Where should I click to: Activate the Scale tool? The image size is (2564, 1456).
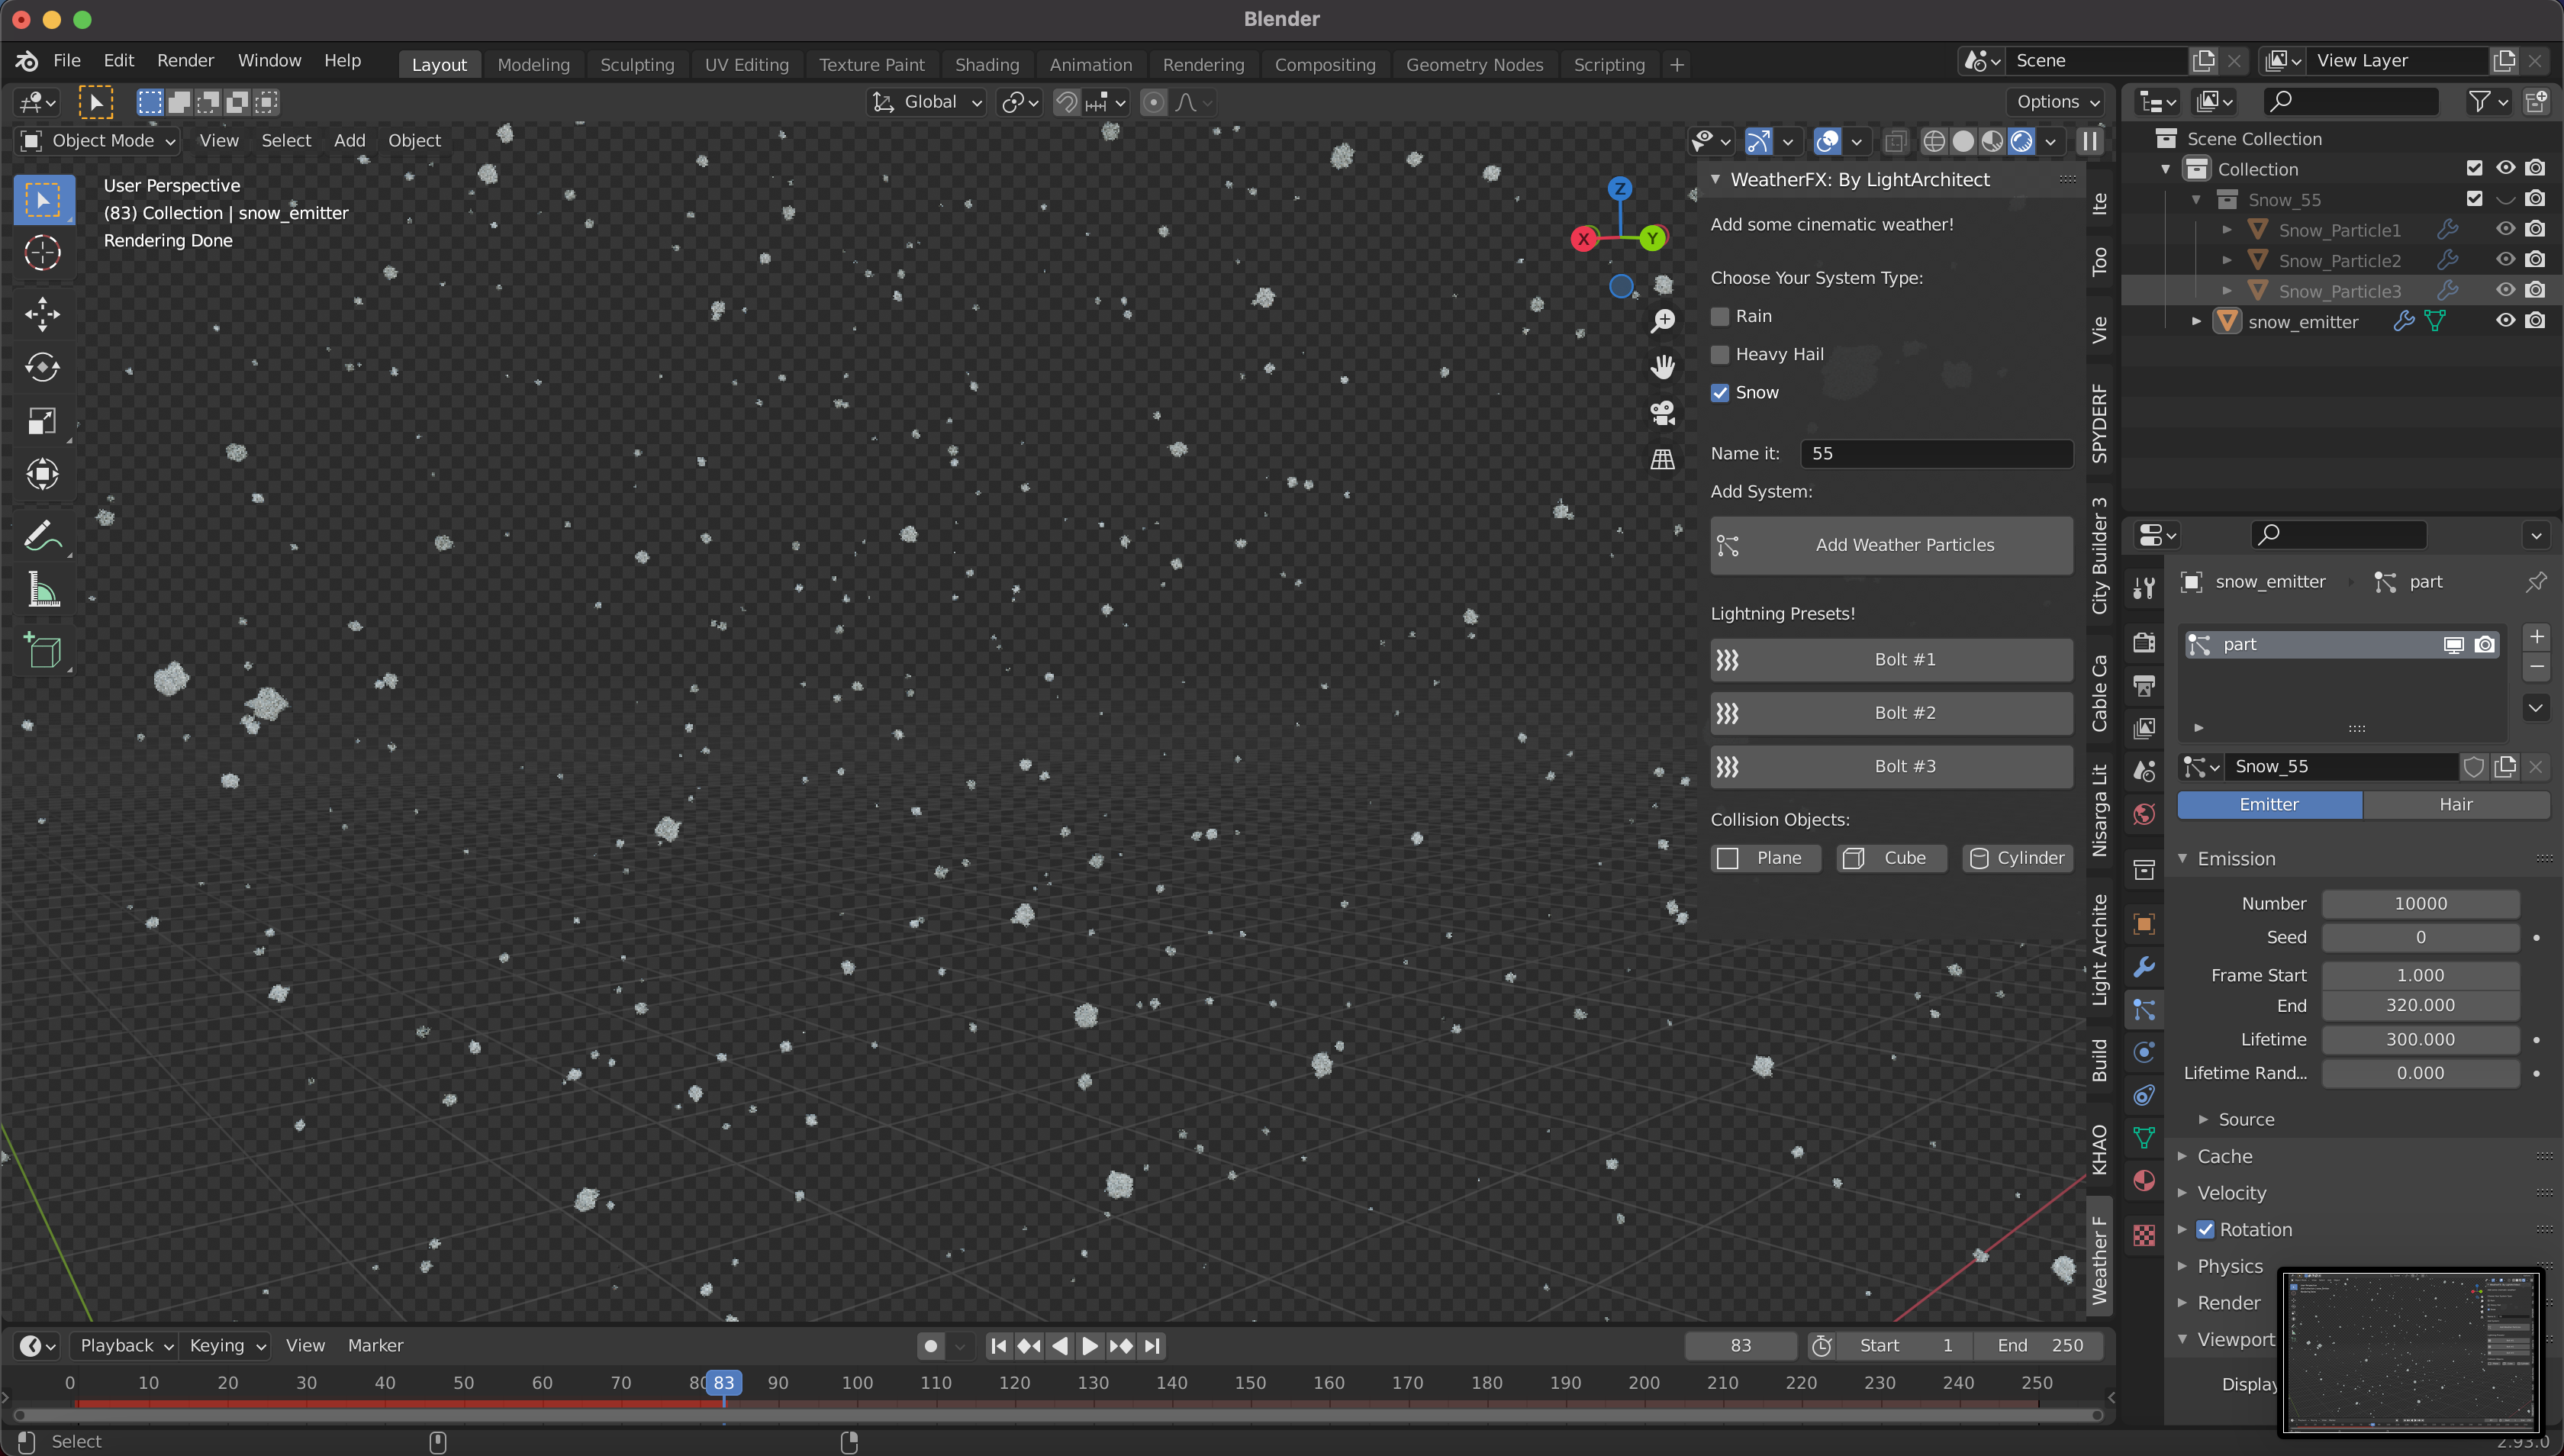[x=42, y=421]
